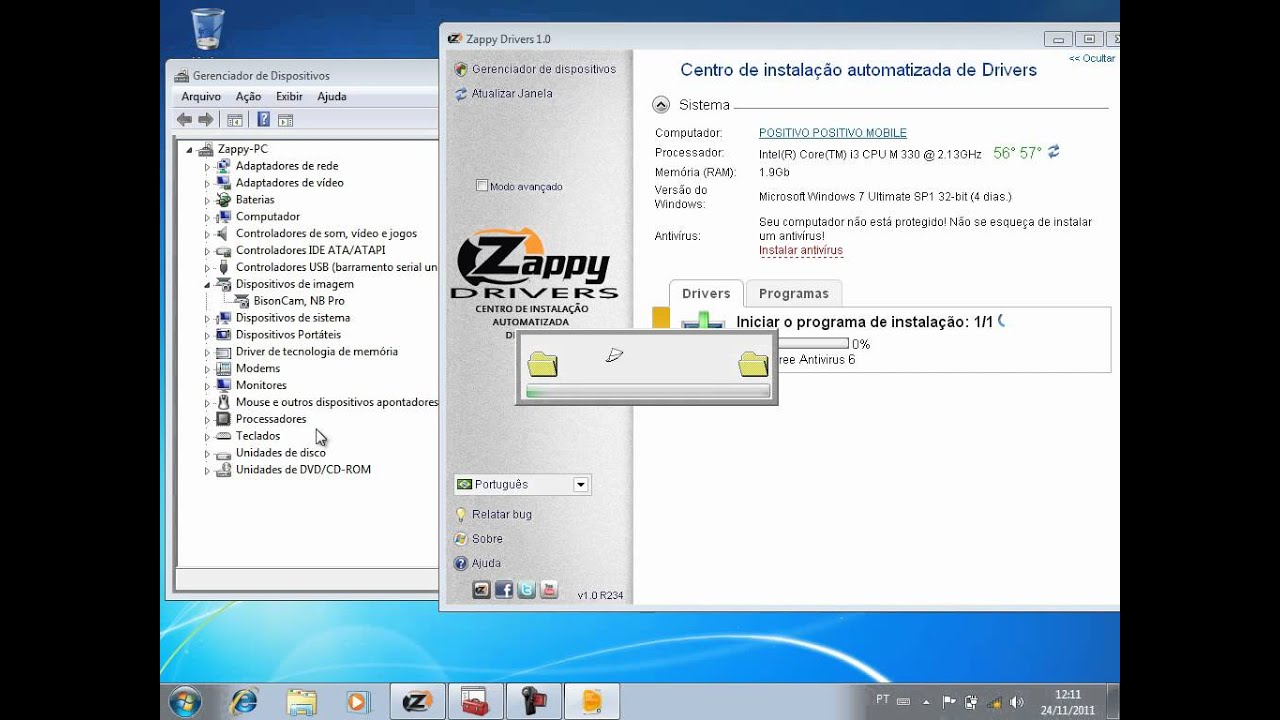Expand the Processadores tree node

click(208, 419)
